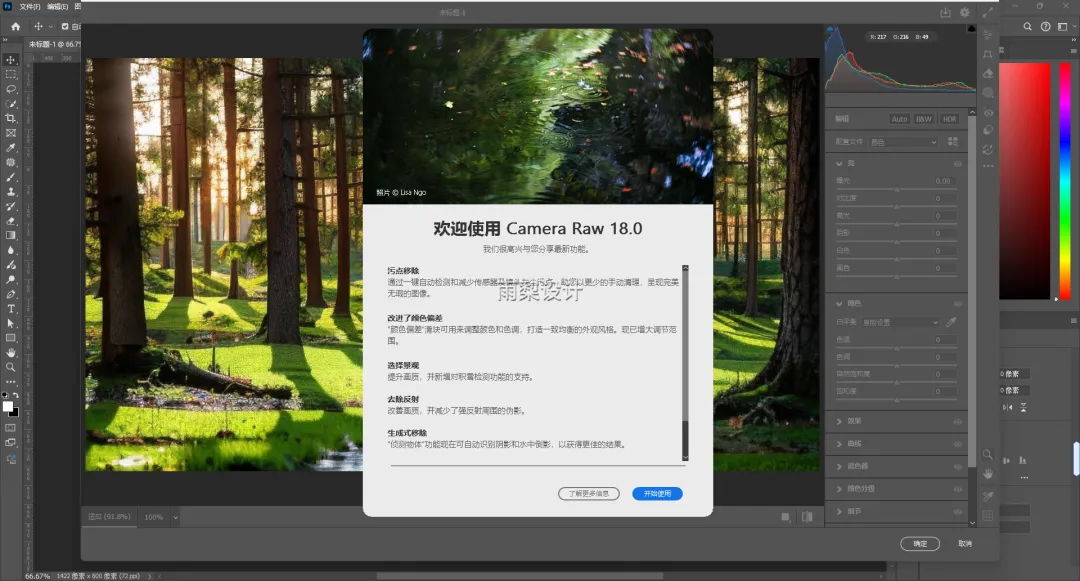This screenshot has height=581, width=1080.
Task: Open the Camera Raw Geometry crop icon
Action: point(988,54)
